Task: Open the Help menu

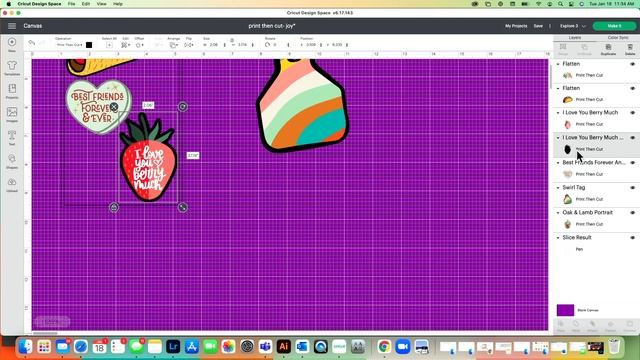Action: 118,4
